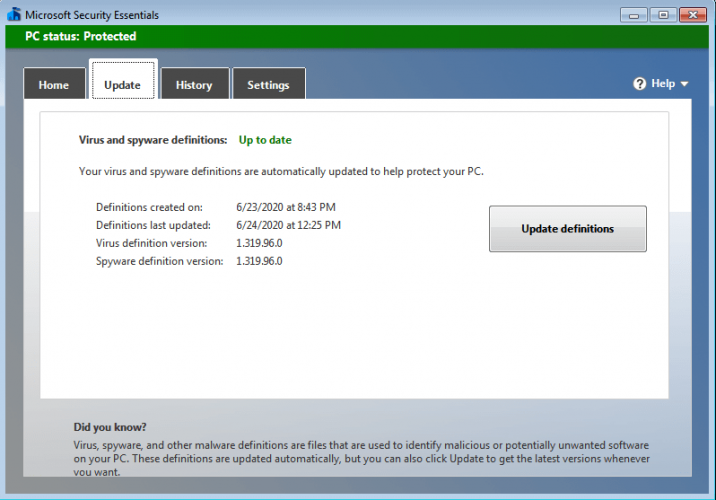The image size is (716, 500).
Task: Click the 'Microsoft Security Essentials' title text
Action: click(x=92, y=15)
